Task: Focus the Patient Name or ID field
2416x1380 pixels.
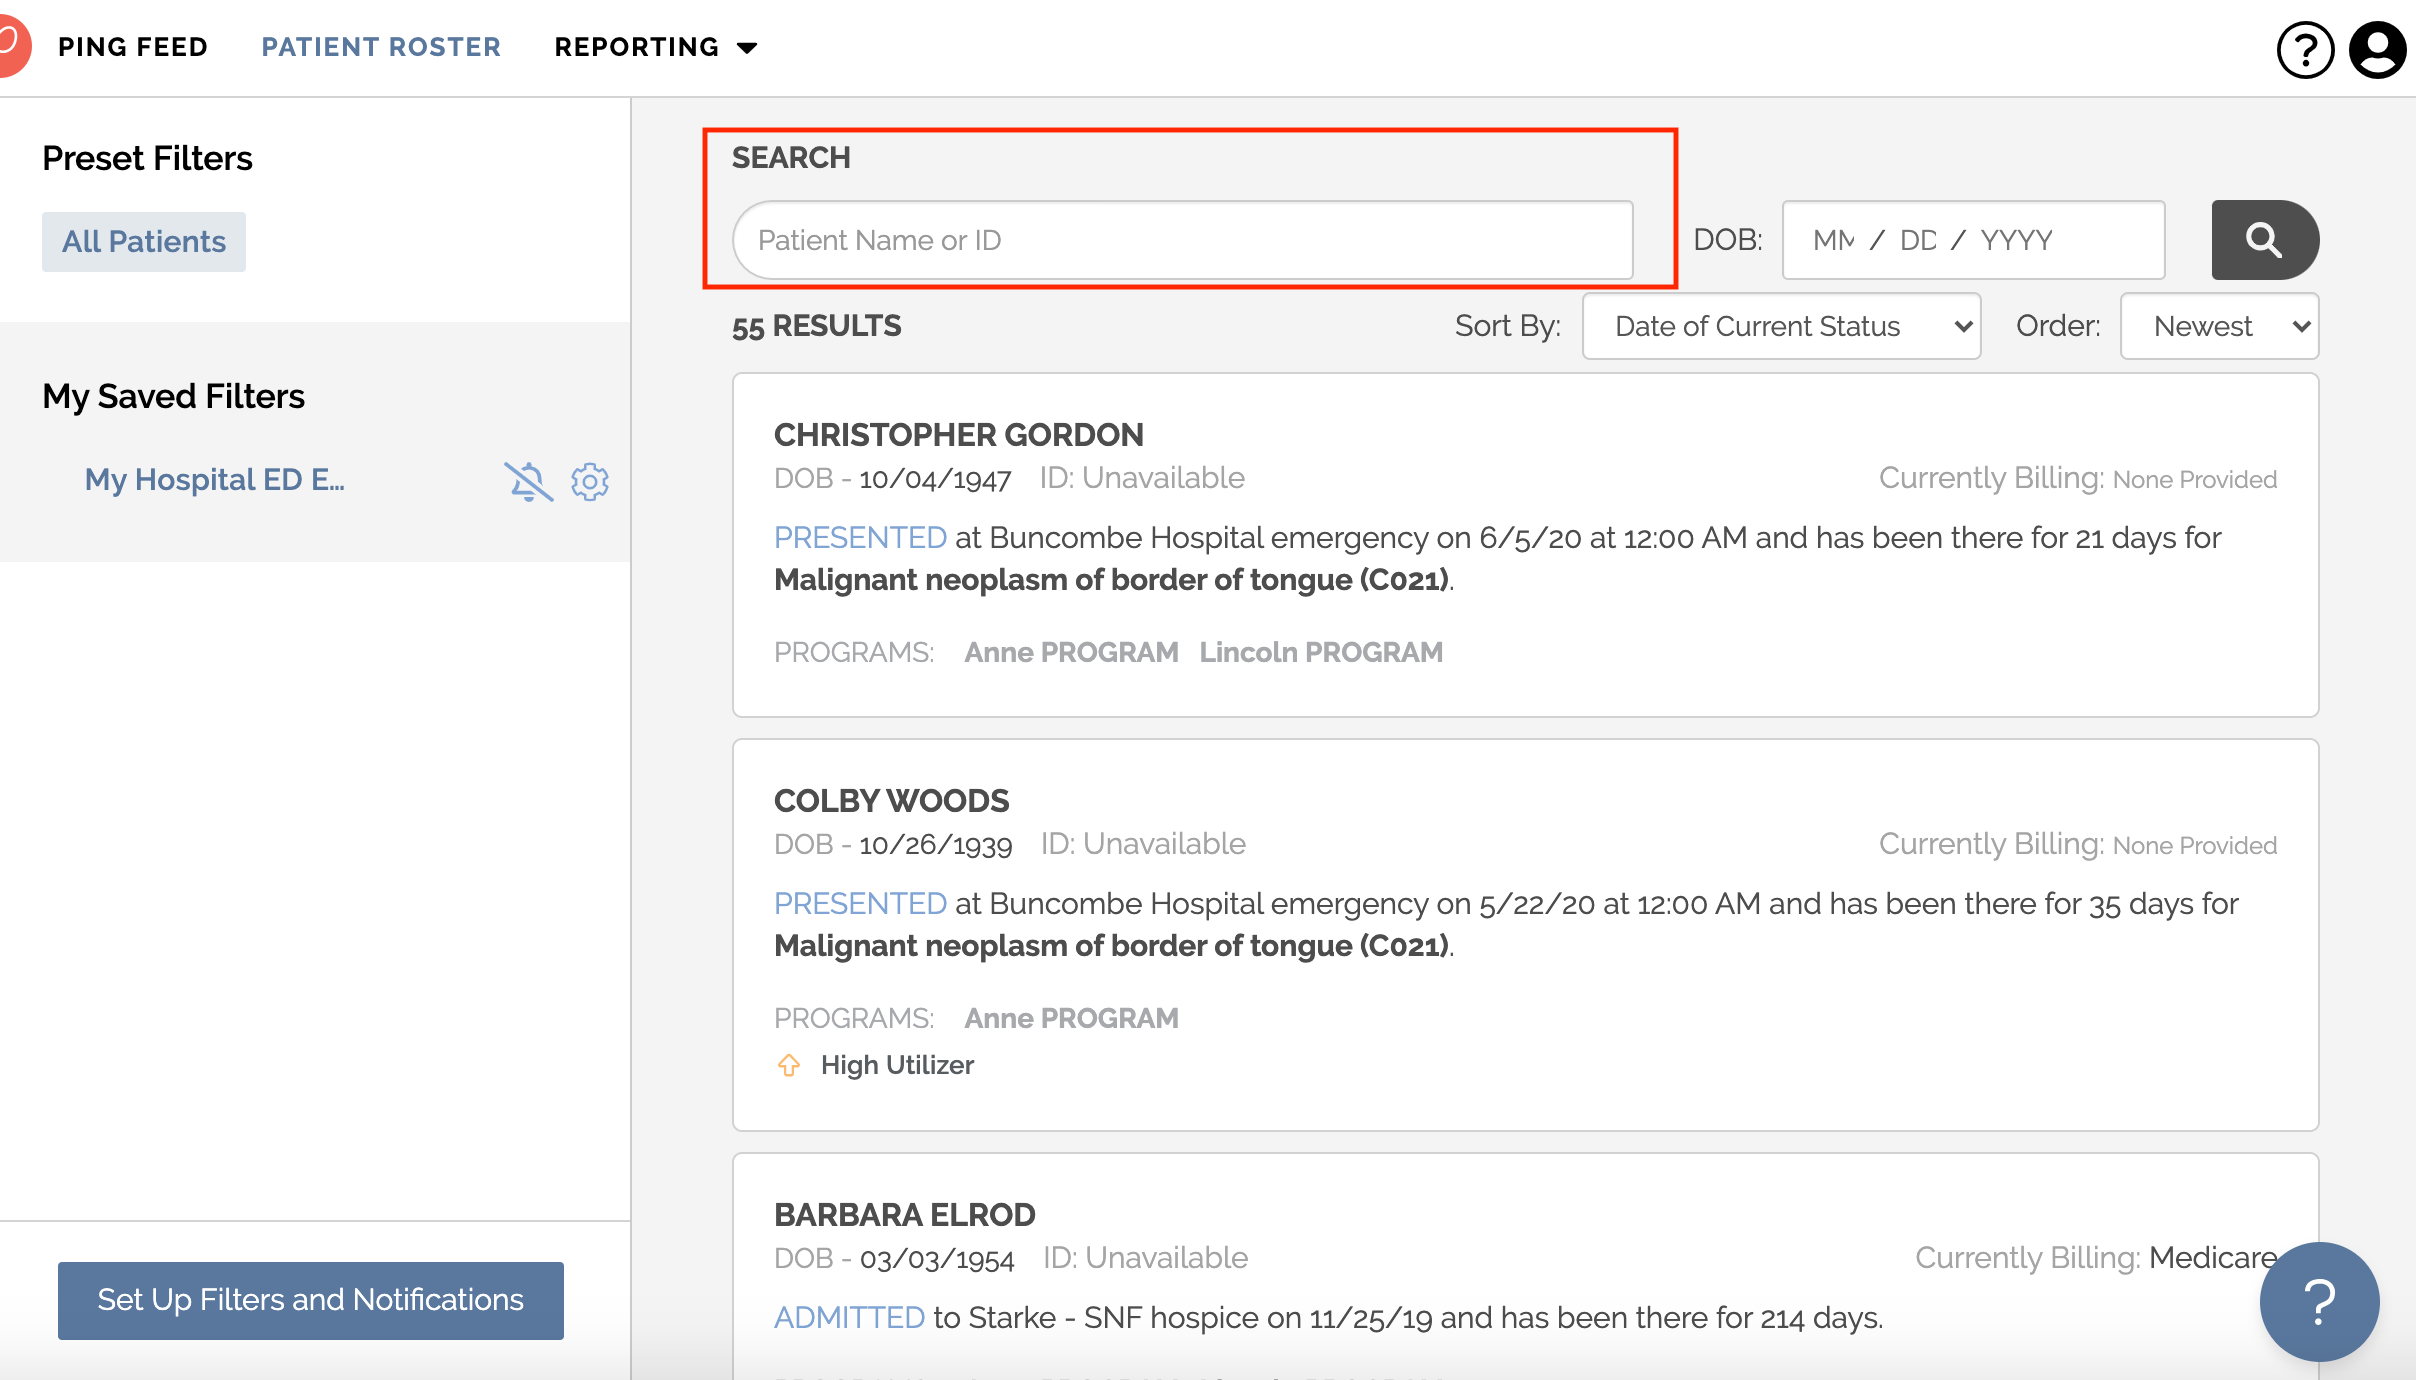Action: [x=1182, y=240]
